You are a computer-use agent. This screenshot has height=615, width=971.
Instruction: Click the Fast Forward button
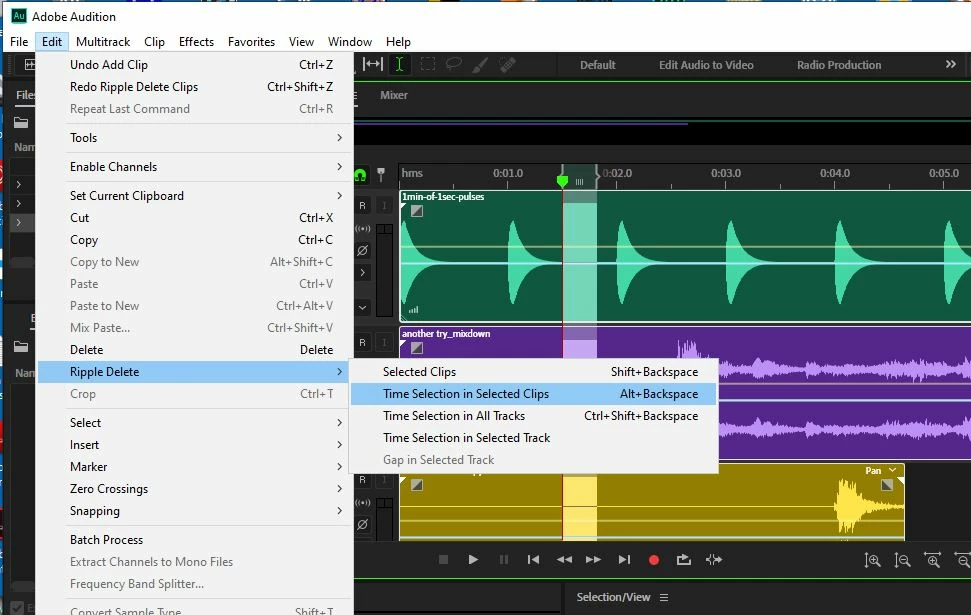(x=593, y=560)
